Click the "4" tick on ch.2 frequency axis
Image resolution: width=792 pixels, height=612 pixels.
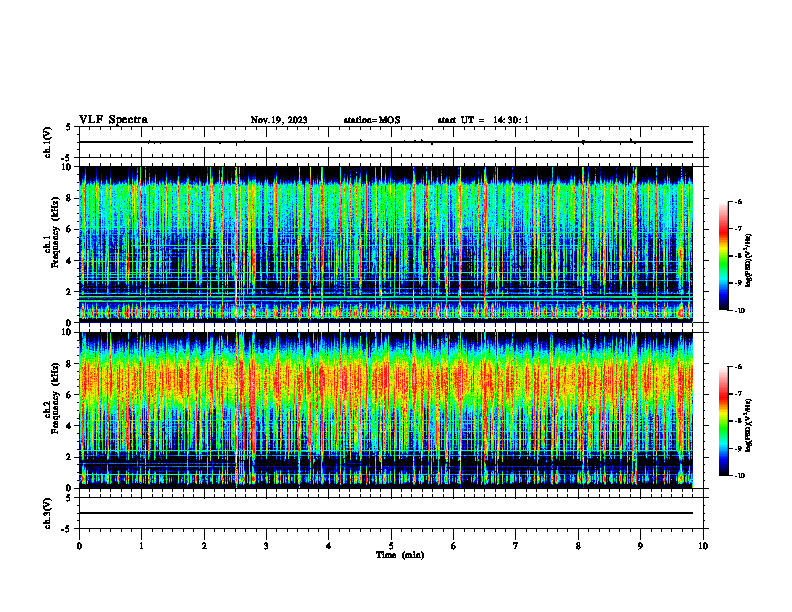tap(70, 426)
